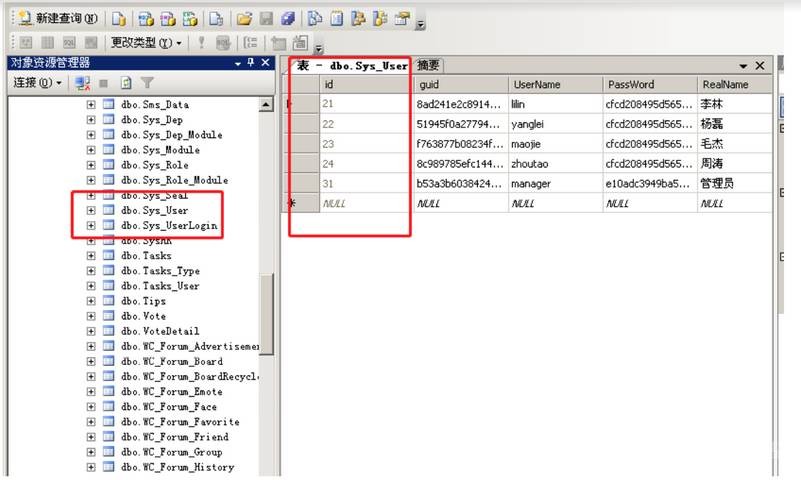Screen dimensions: 801x480
Task: Select the RealName cell 周涛
Action: [x=735, y=164]
